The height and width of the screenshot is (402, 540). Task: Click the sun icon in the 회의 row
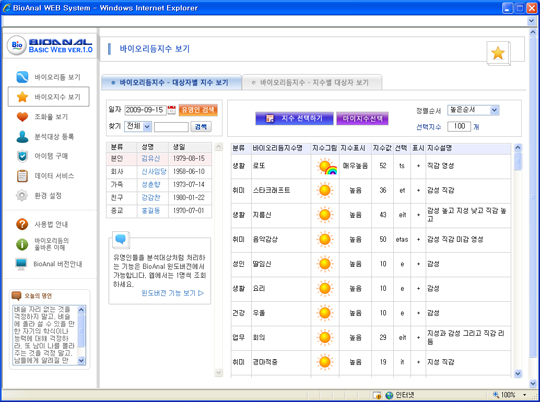(x=325, y=338)
